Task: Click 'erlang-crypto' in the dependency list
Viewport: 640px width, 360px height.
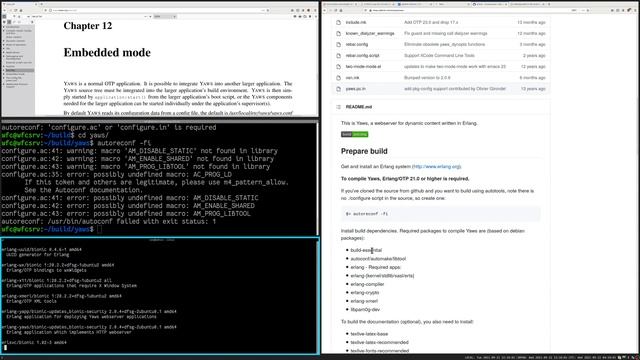Action: point(365,293)
